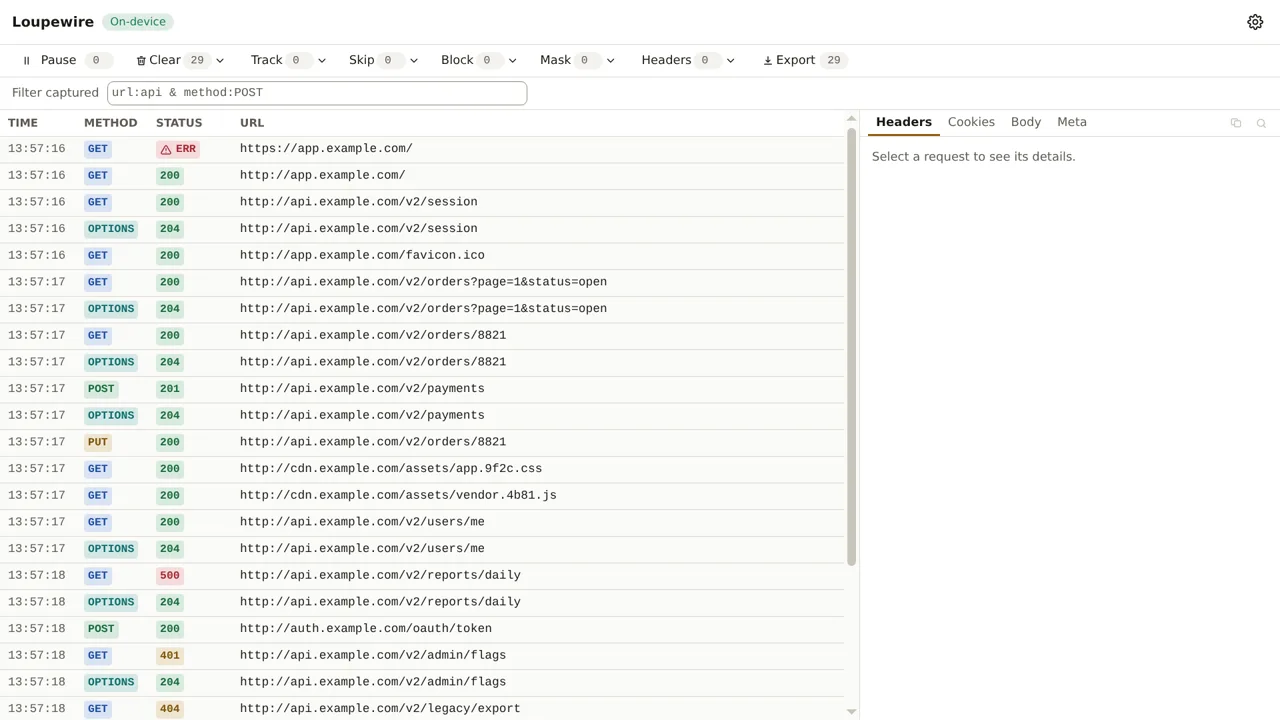This screenshot has width=1280, height=720.
Task: Switch to the Headers details tab
Action: point(904,122)
